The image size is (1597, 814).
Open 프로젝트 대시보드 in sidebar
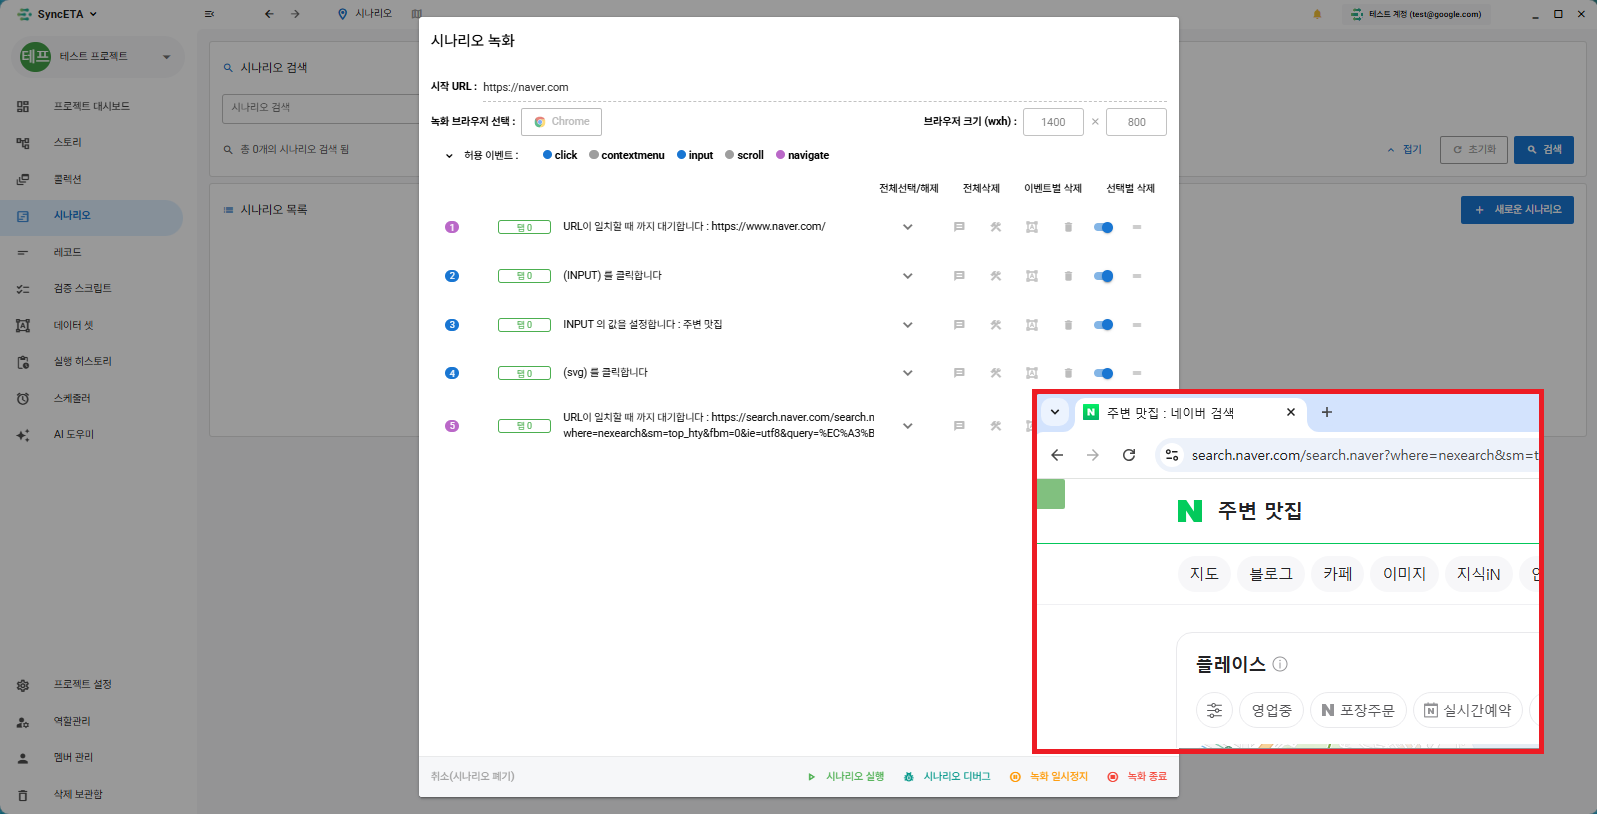92,106
